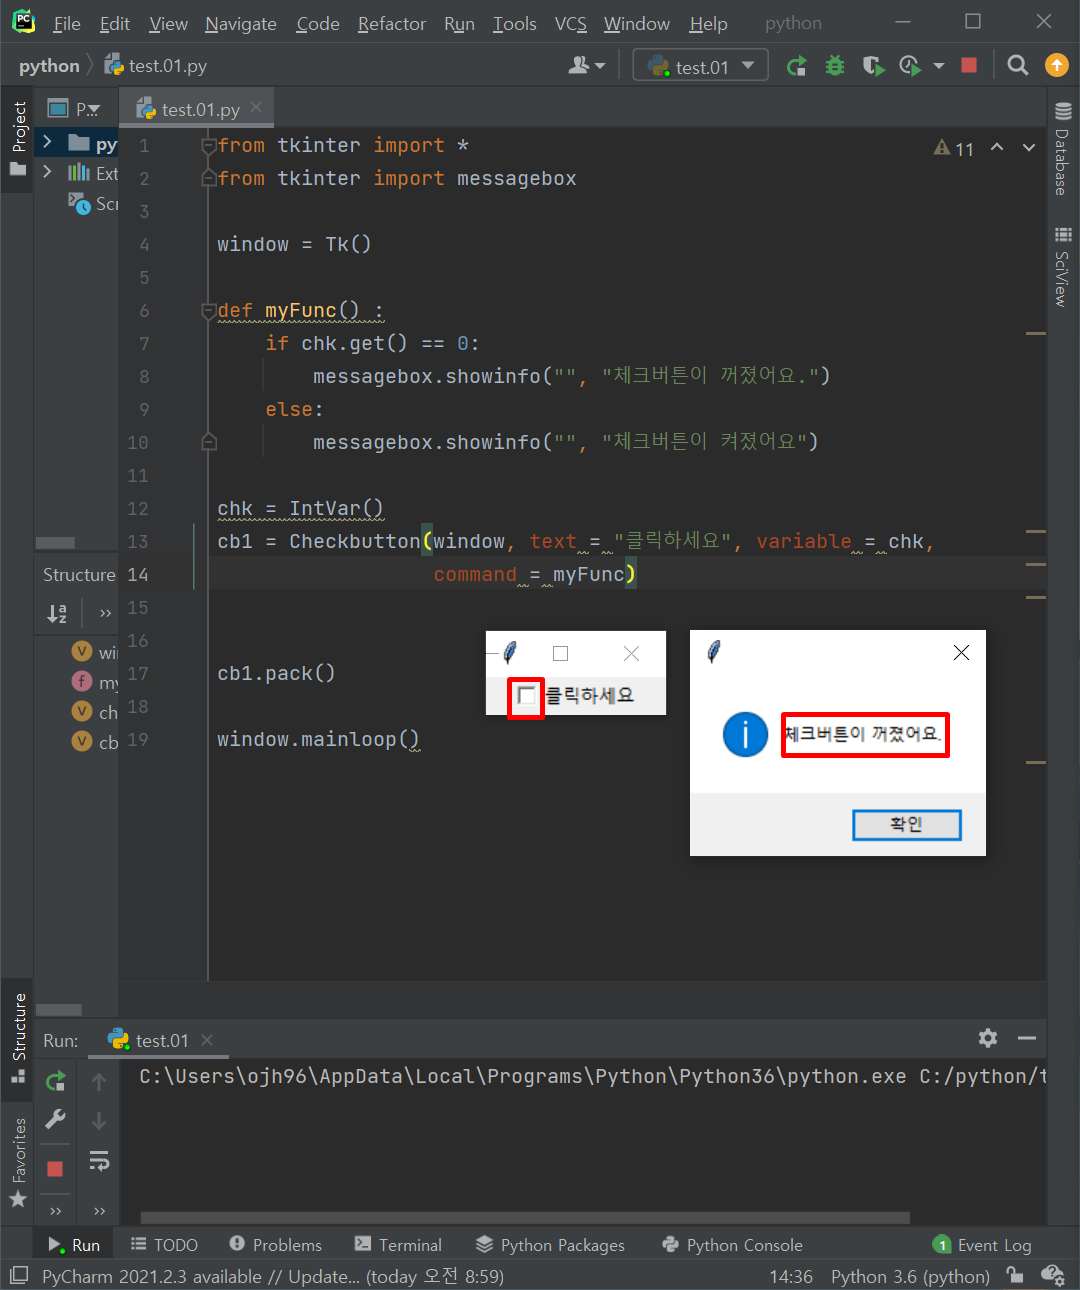Open run configuration wrench icon
Viewport: 1080px width, 1290px height.
tap(56, 1119)
